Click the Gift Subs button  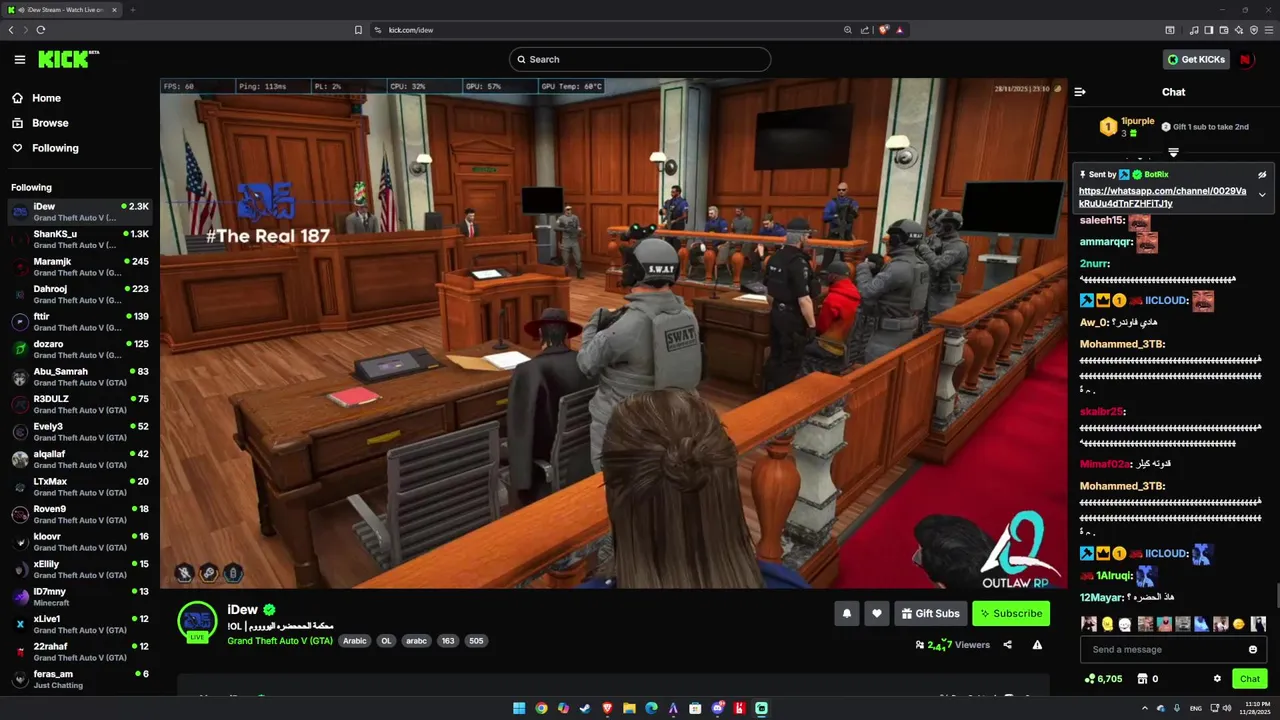click(931, 614)
